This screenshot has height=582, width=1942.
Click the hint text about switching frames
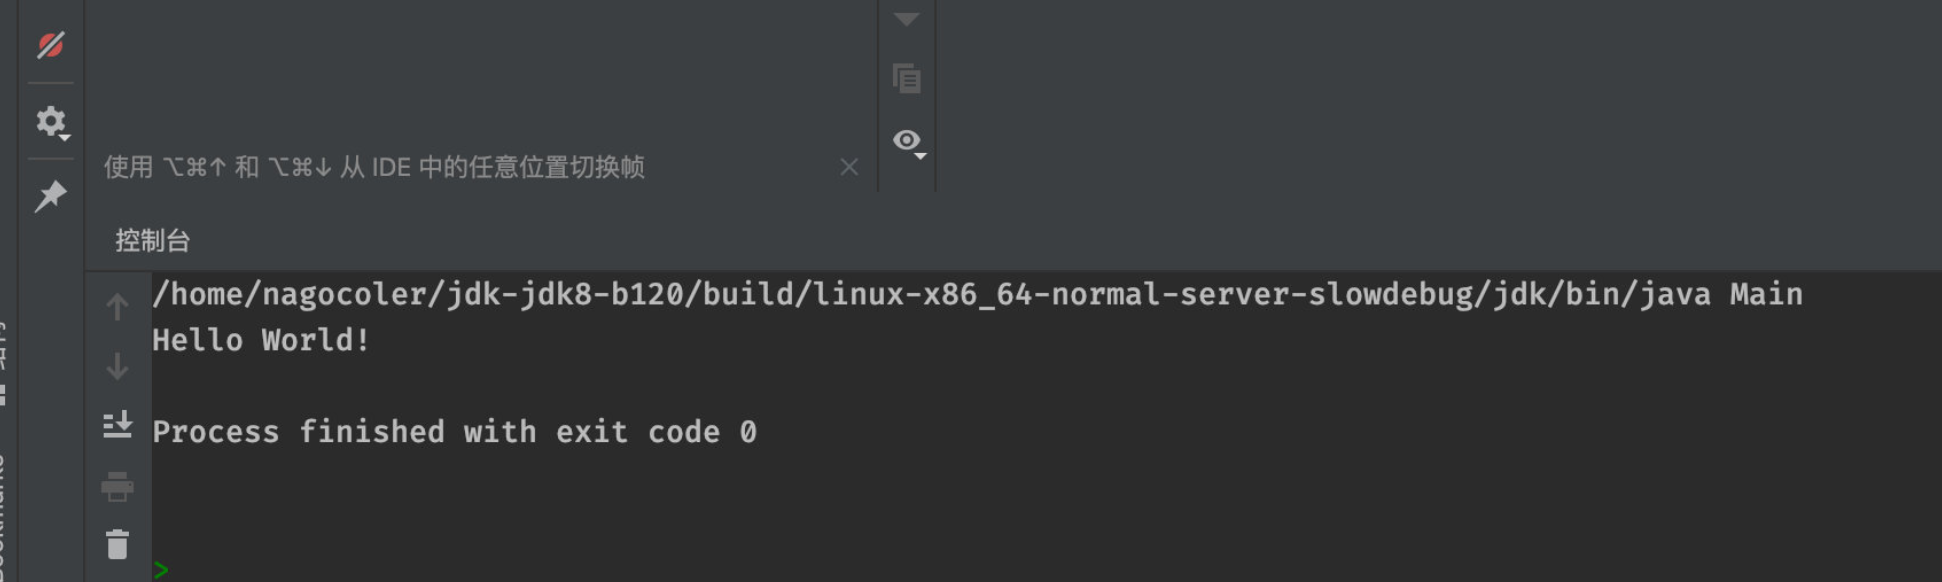(374, 167)
